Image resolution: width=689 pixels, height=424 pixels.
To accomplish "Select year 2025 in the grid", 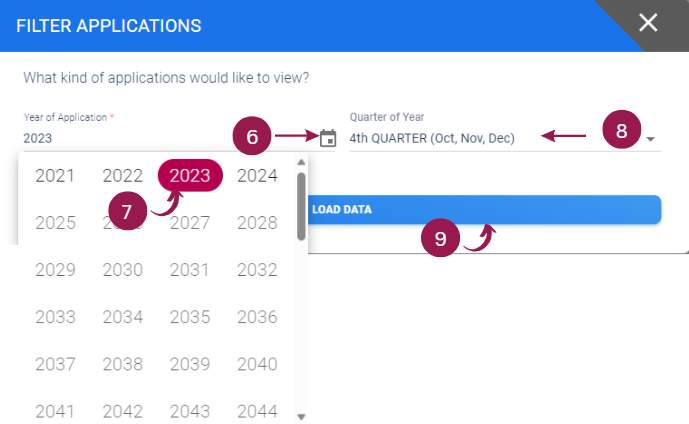I will [55, 222].
